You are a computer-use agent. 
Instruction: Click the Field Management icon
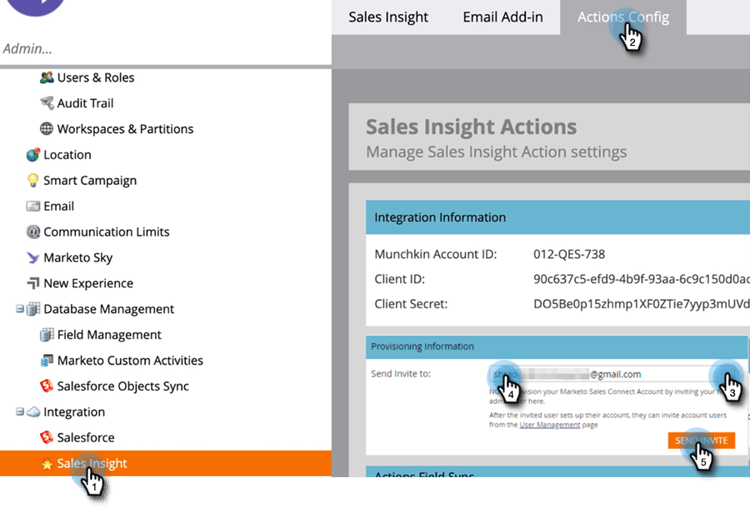point(46,335)
